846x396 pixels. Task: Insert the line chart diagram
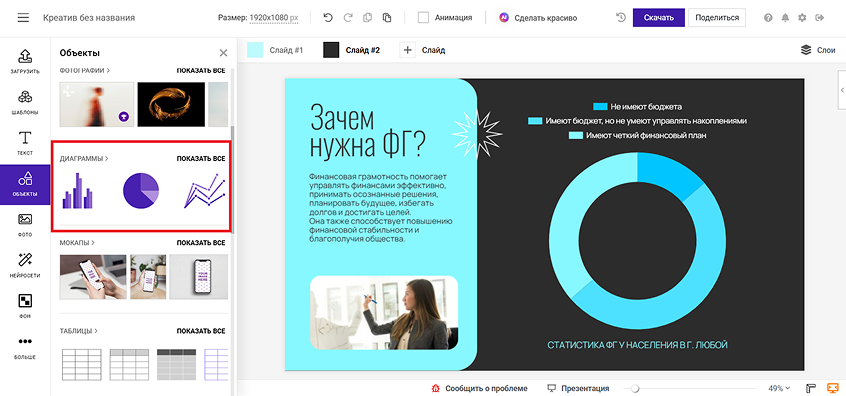click(204, 190)
